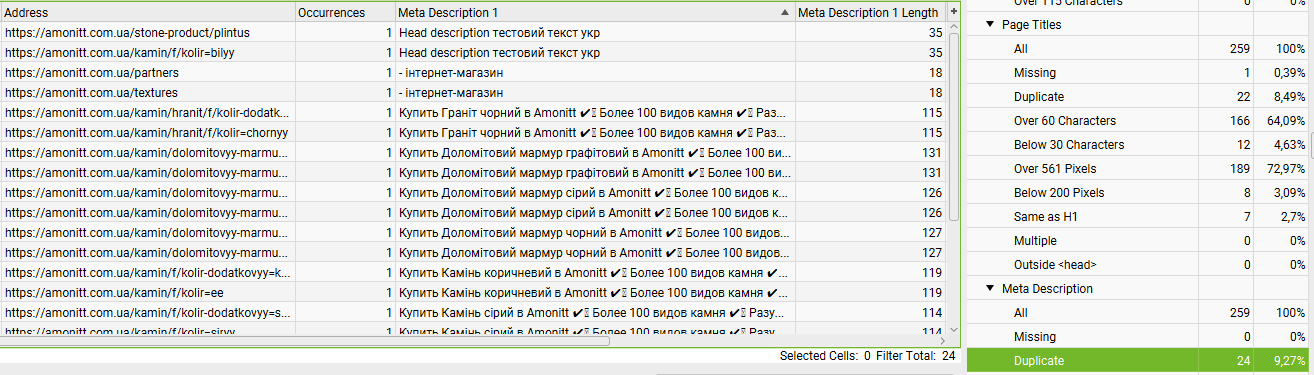The height and width of the screenshot is (375, 1314).
Task: Select the stone-product/plintus URL row
Action: (474, 33)
